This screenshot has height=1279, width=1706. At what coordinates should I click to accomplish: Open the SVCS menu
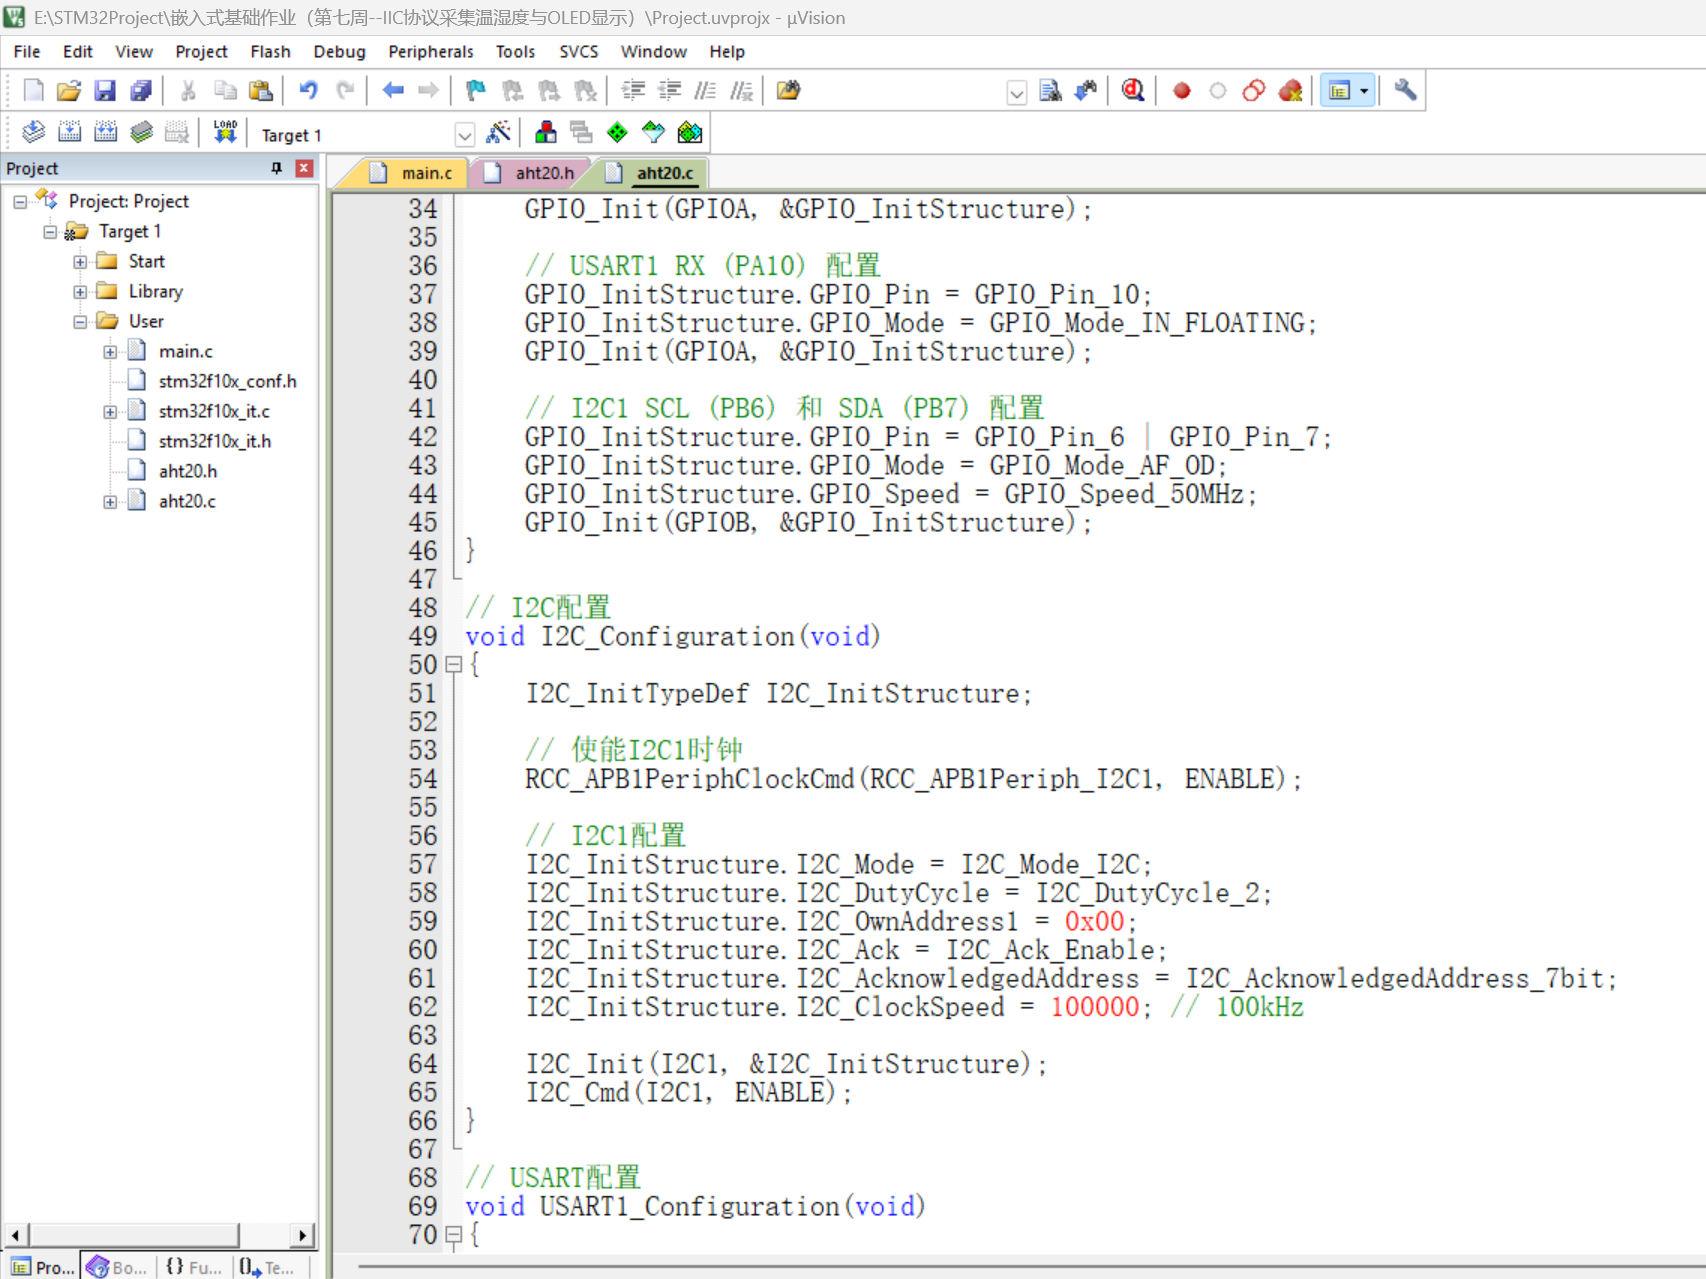[x=578, y=51]
